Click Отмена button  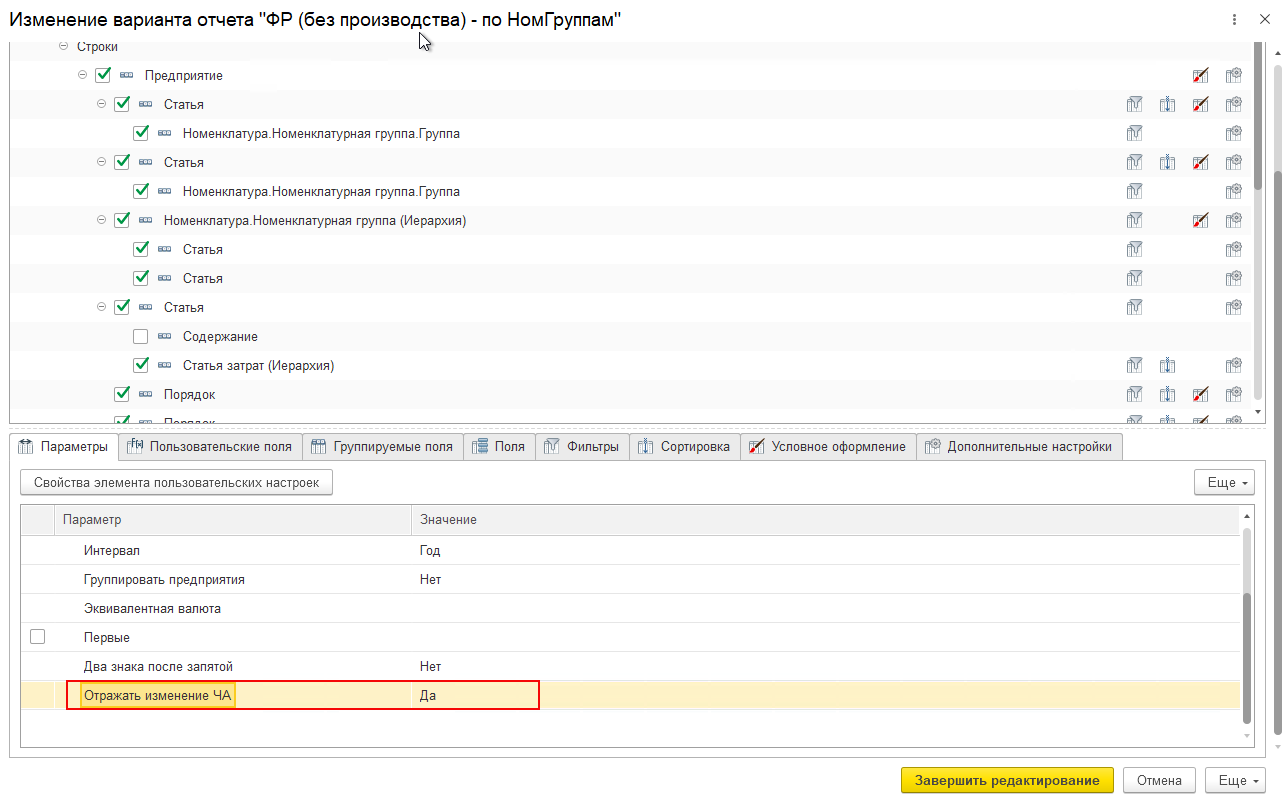tap(1160, 780)
